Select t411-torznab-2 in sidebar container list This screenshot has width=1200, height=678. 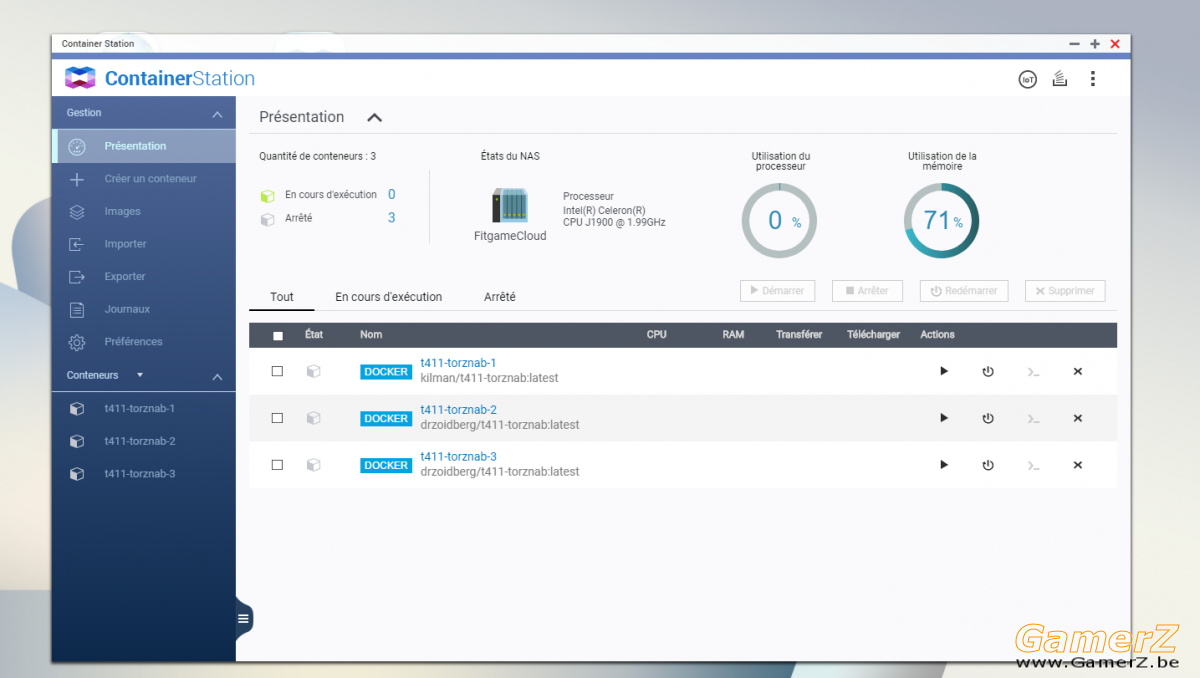coord(144,441)
